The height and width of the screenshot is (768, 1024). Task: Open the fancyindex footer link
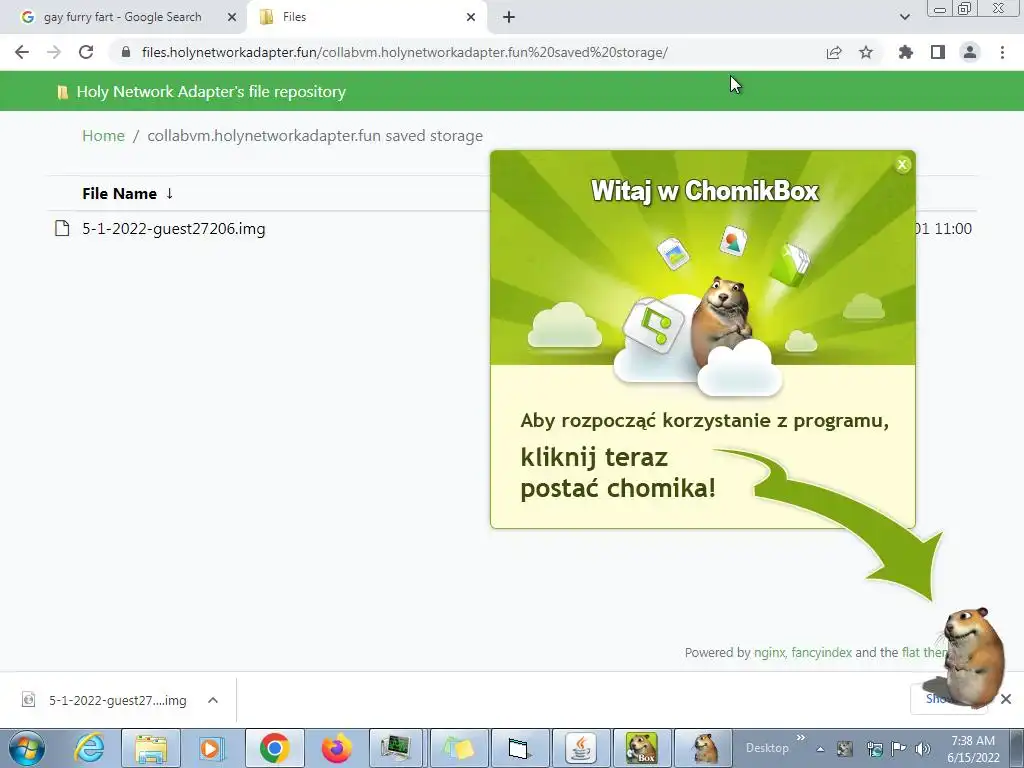[822, 652]
